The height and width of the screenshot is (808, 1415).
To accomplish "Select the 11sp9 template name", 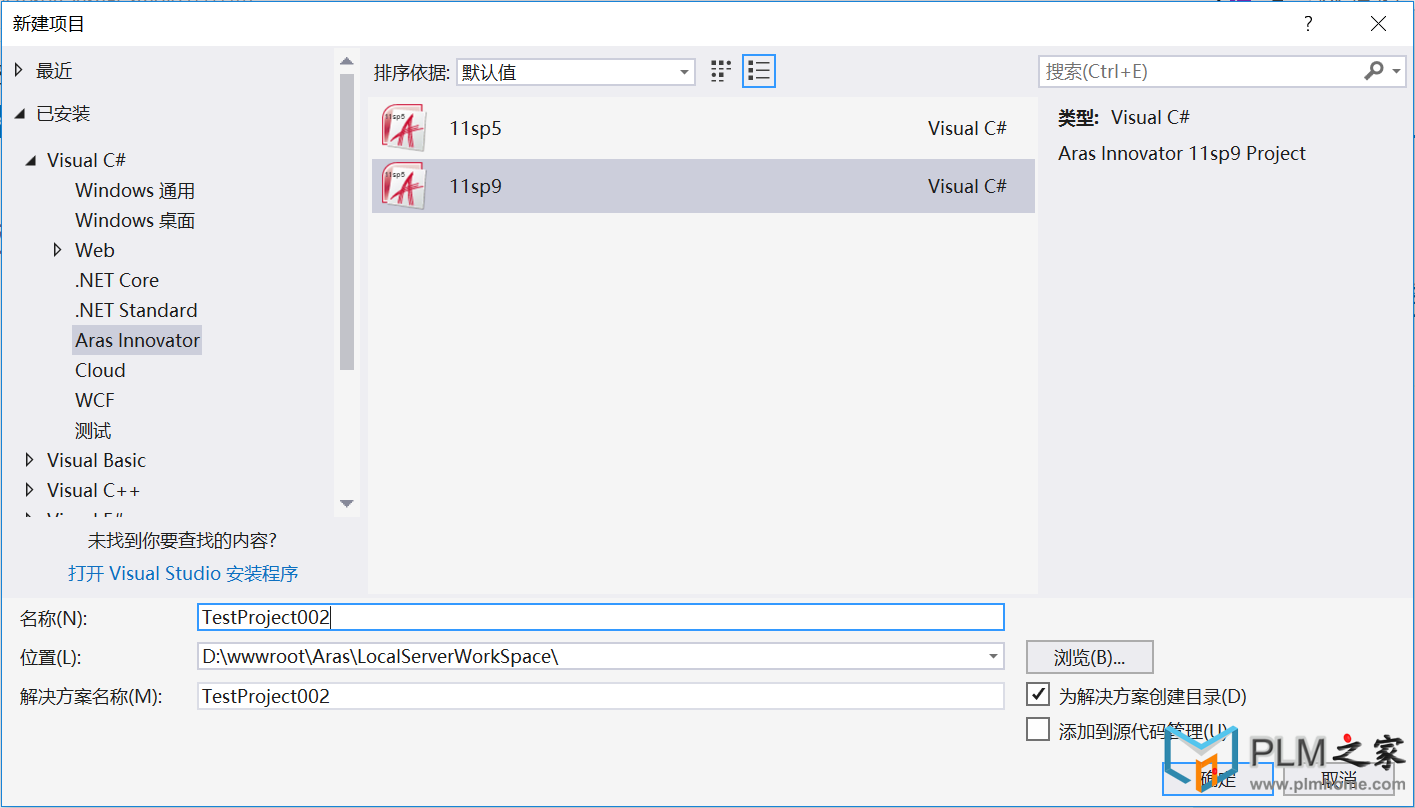I will click(x=475, y=186).
